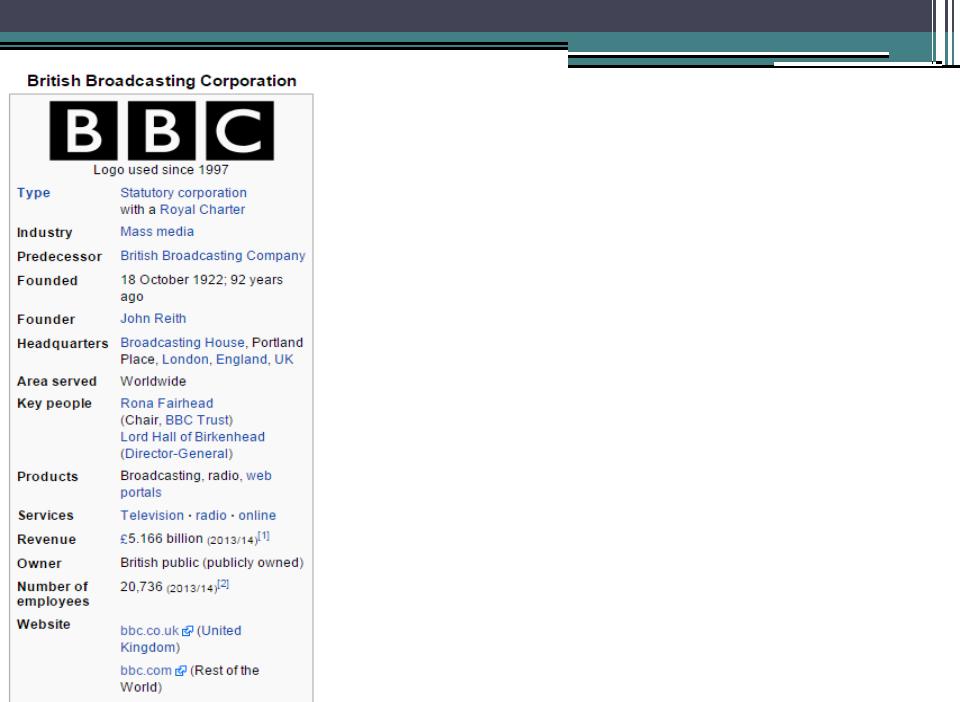The height and width of the screenshot is (702, 960).
Task: Open the Type label link
Action: click(x=34, y=193)
